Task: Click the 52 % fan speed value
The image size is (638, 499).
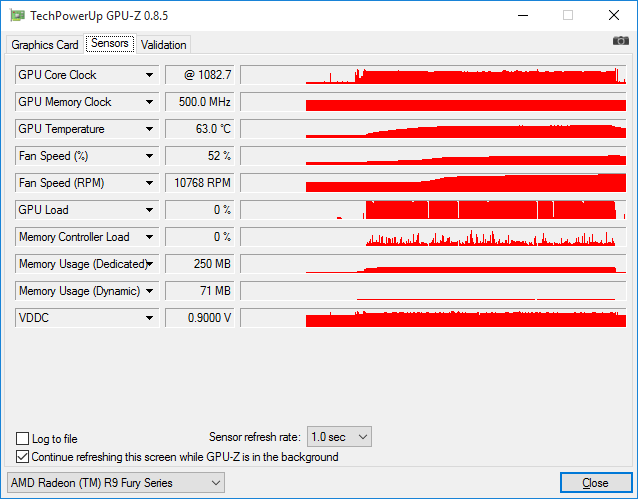Action: tap(200, 156)
